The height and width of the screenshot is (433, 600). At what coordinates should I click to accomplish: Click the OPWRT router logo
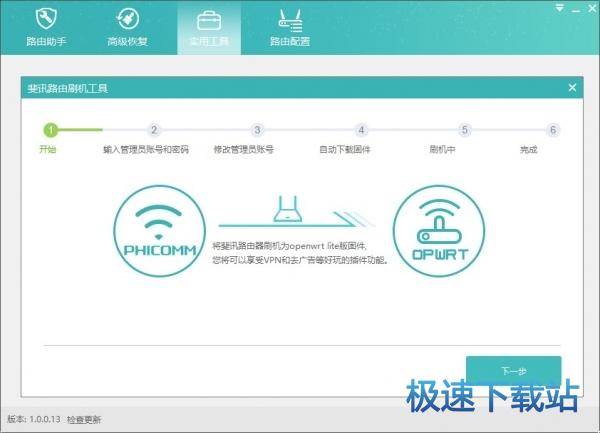439,231
